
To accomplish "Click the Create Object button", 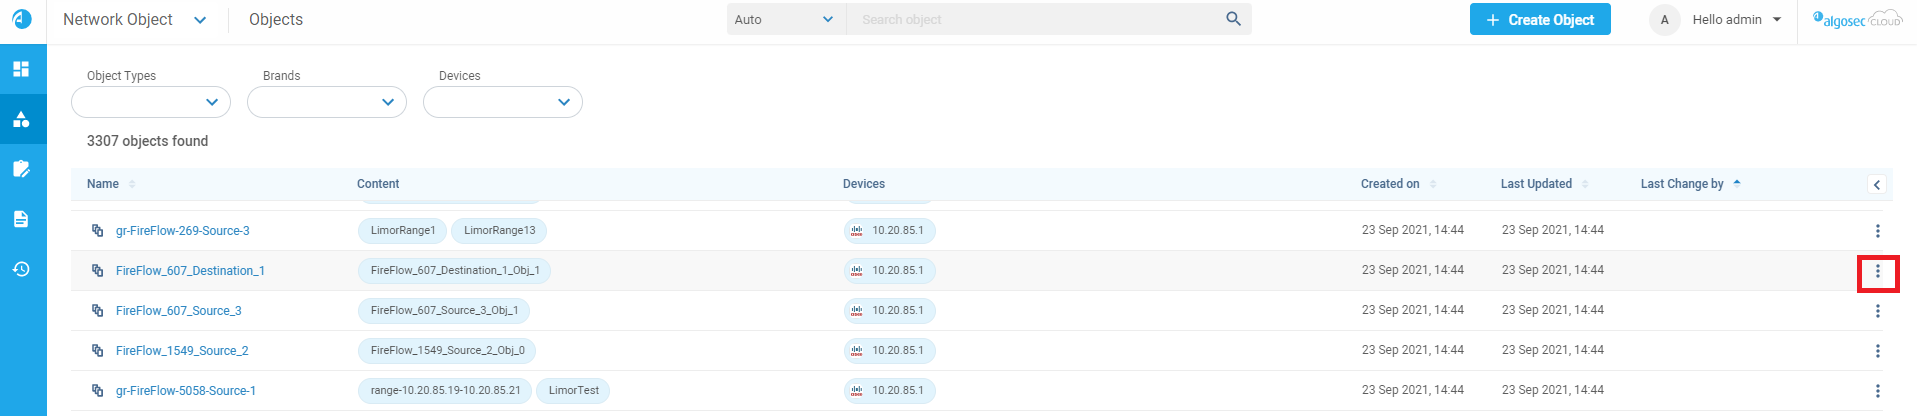I will pyautogui.click(x=1540, y=20).
